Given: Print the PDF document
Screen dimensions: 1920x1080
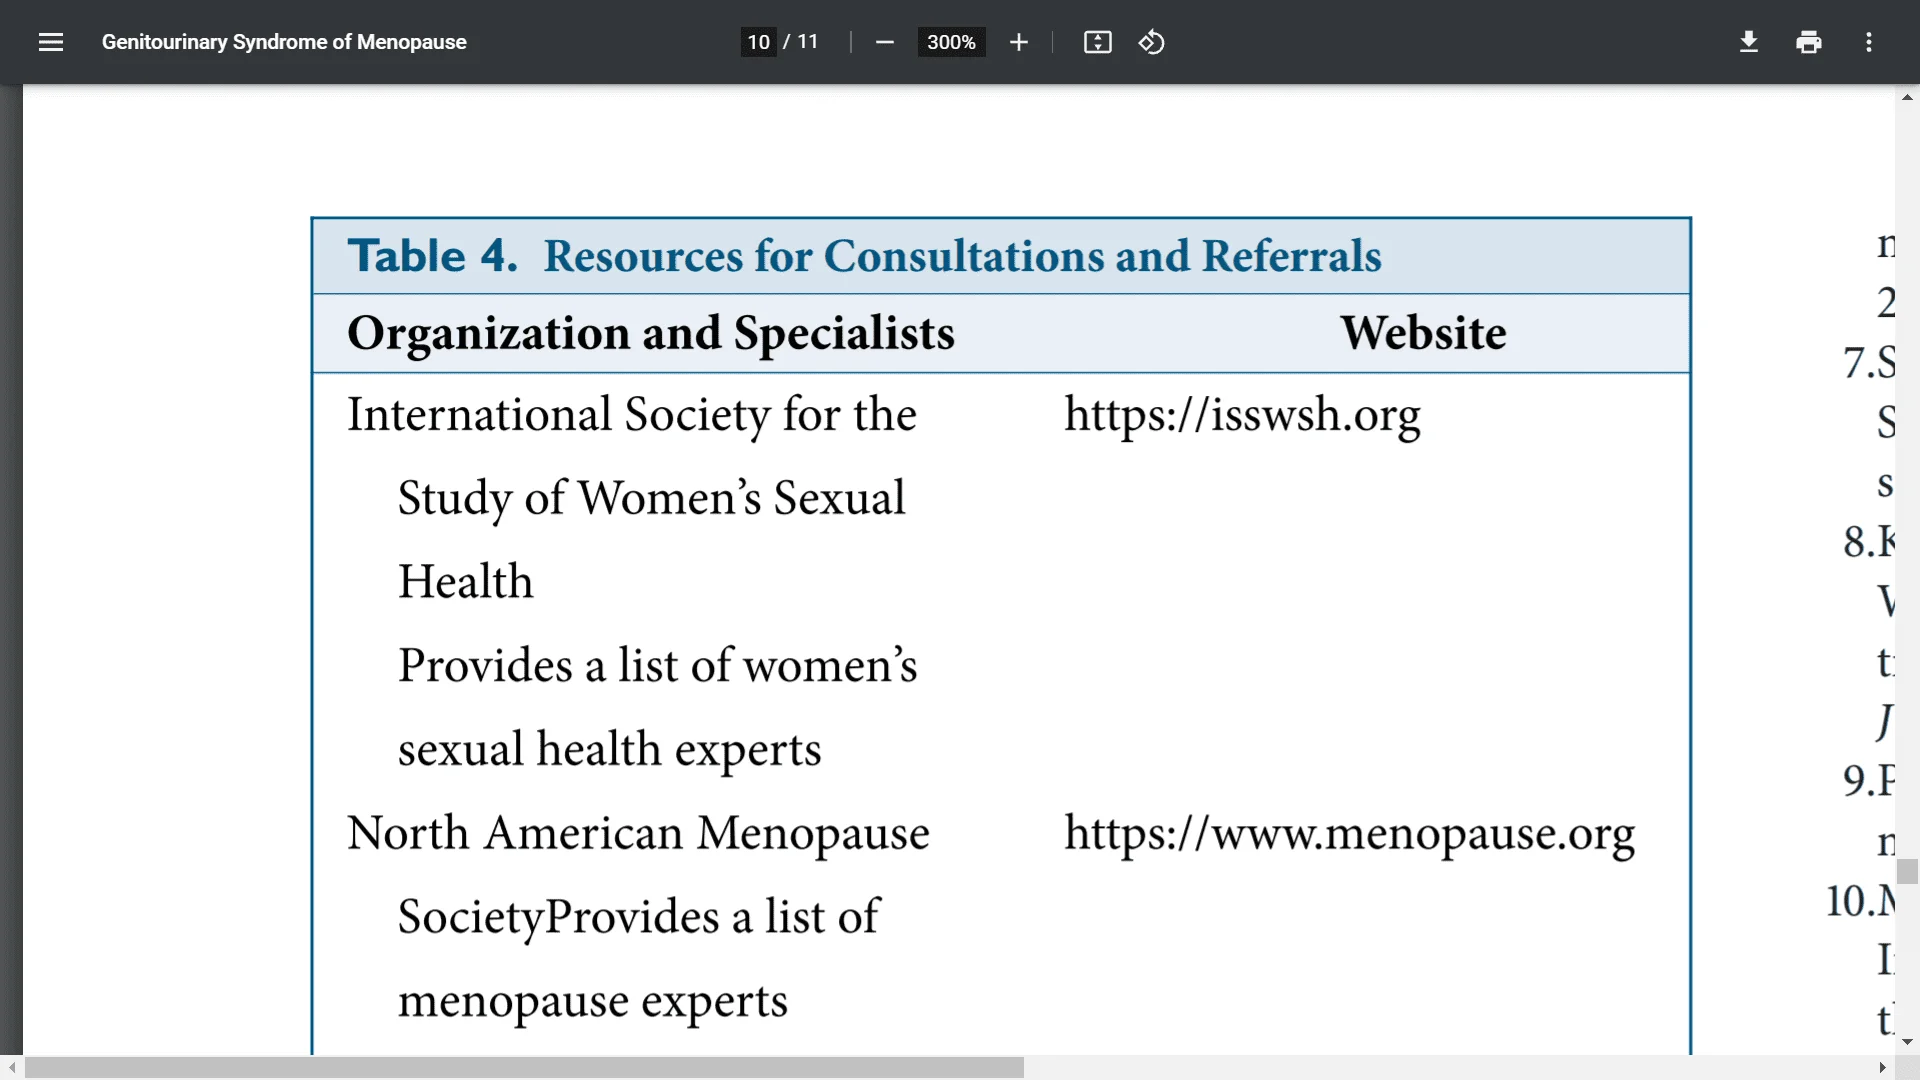Looking at the screenshot, I should pyautogui.click(x=1808, y=42).
